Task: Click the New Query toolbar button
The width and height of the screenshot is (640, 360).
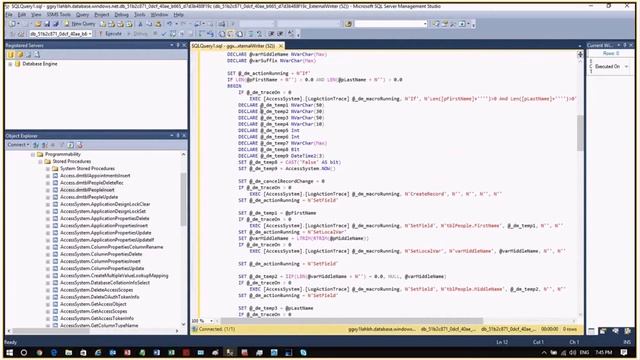Action: 79,24
